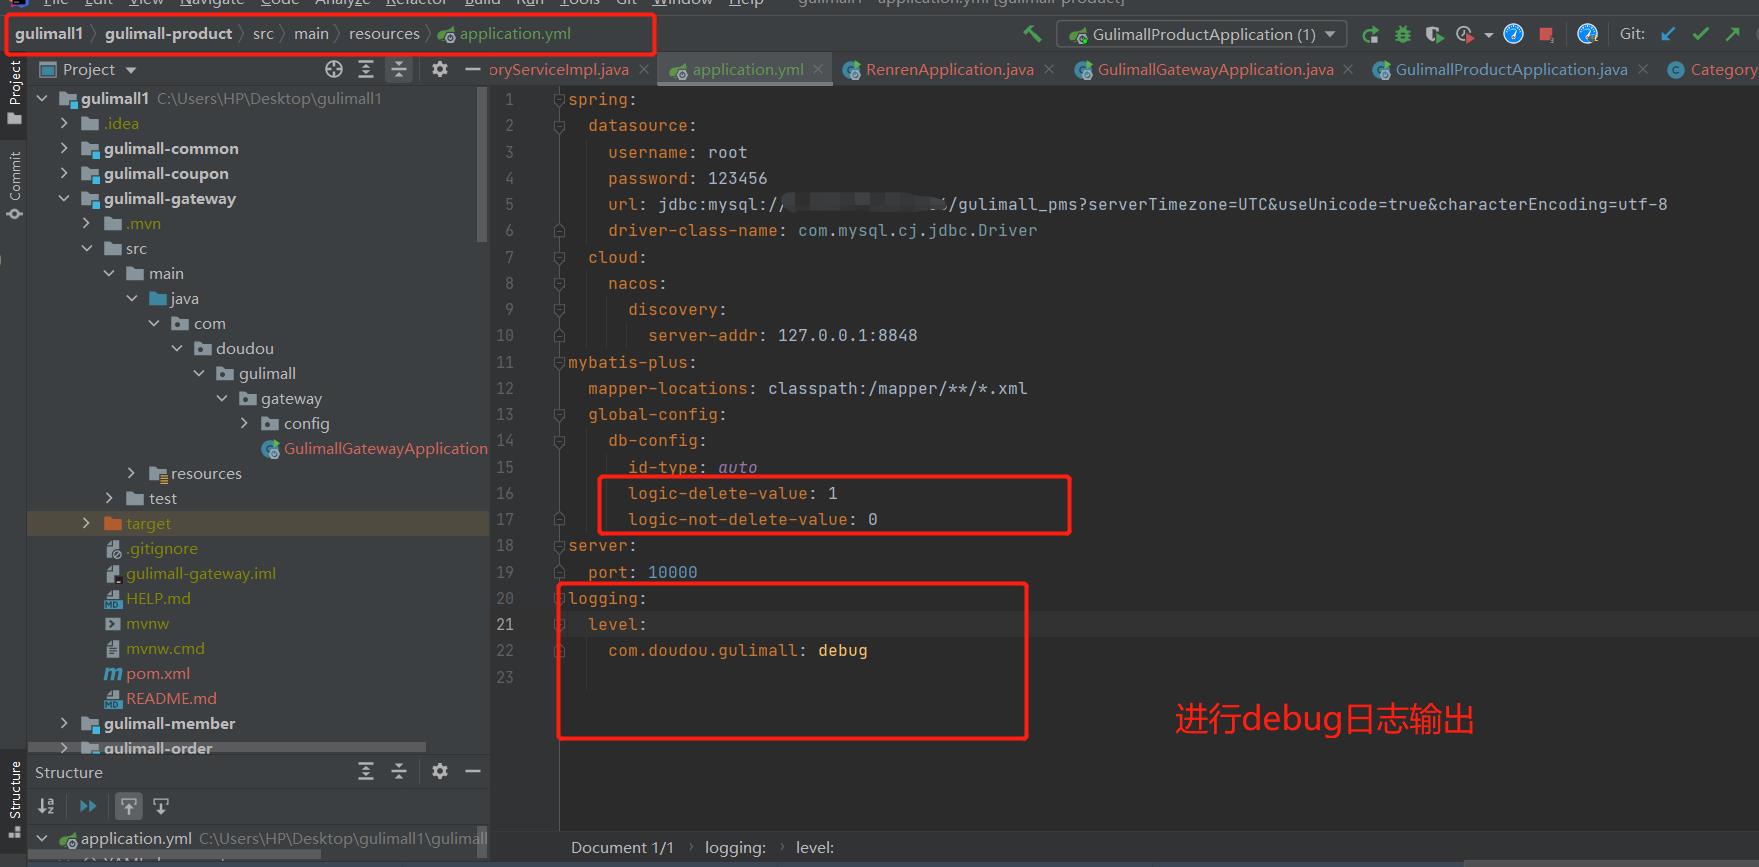Open the GulimallProductApplication (1) run configuration dropdown
Screen dimensions: 1759x867
pyautogui.click(x=1202, y=34)
